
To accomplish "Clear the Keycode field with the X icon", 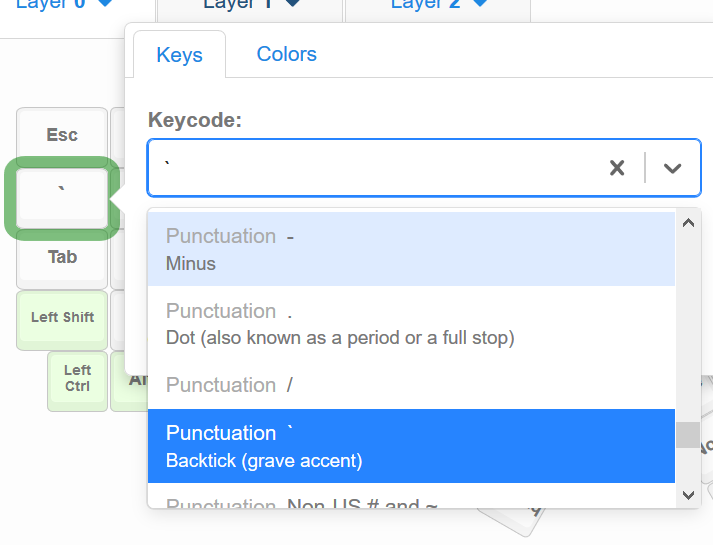I will click(x=617, y=168).
